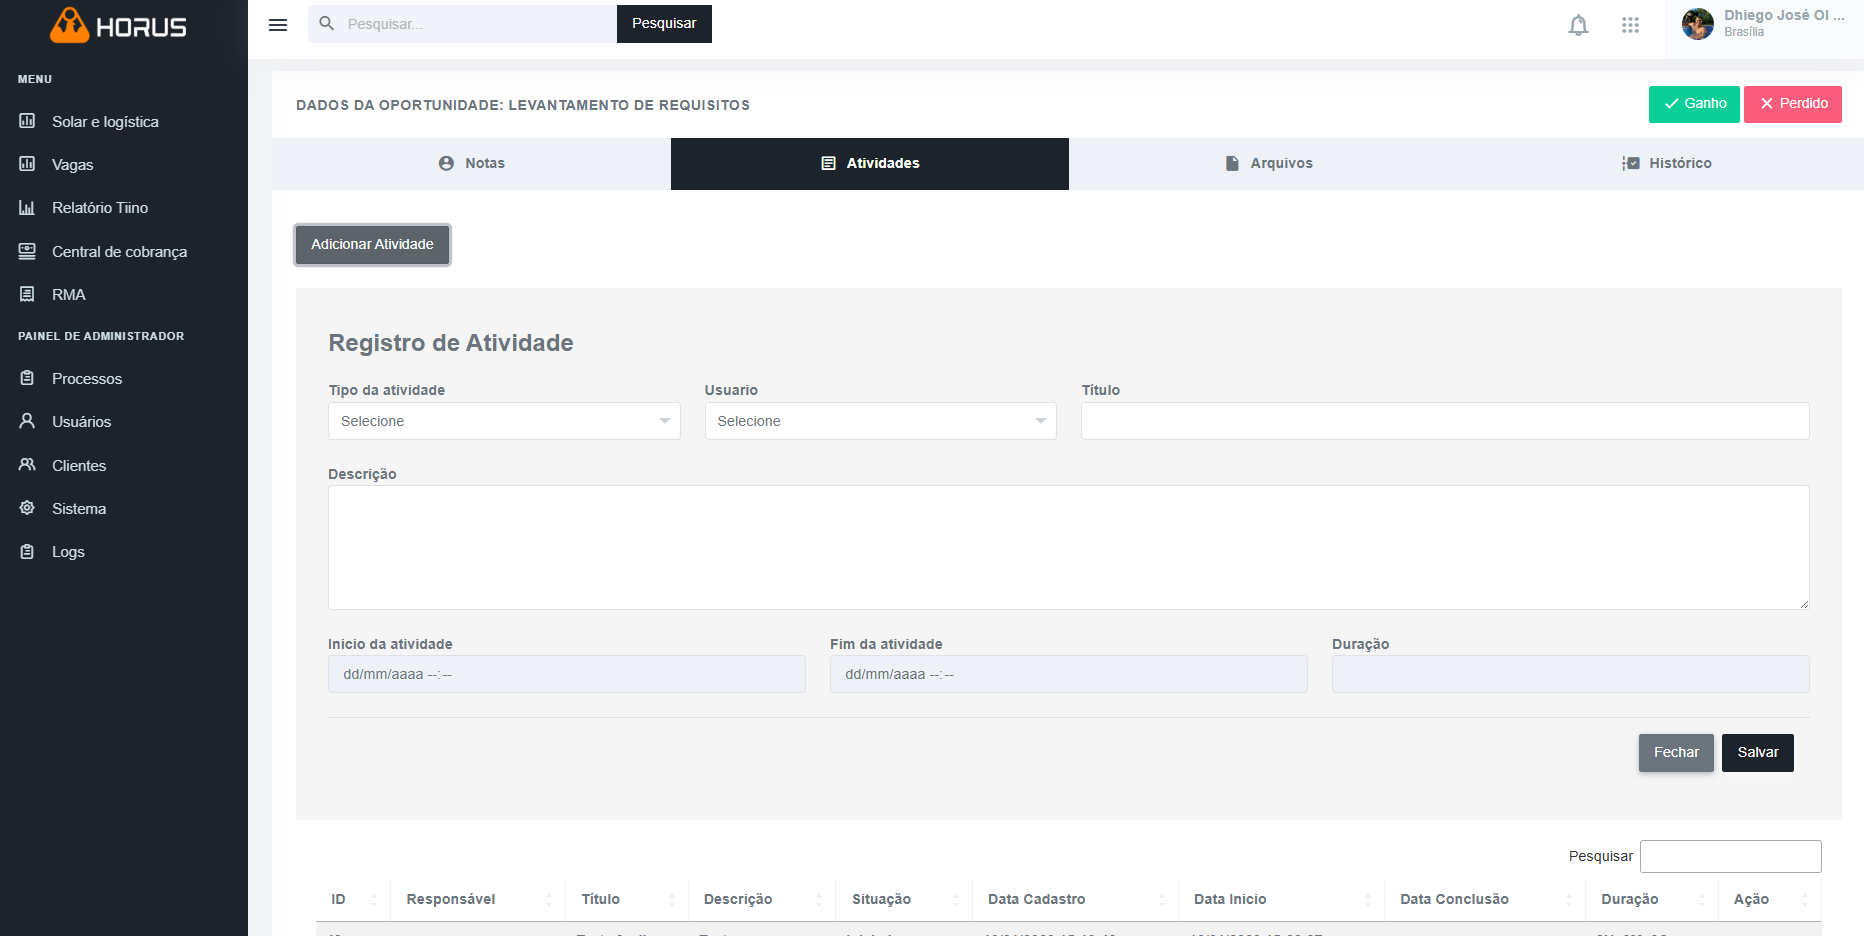Switch to the Arquivos tab
The height and width of the screenshot is (936, 1864).
point(1268,163)
